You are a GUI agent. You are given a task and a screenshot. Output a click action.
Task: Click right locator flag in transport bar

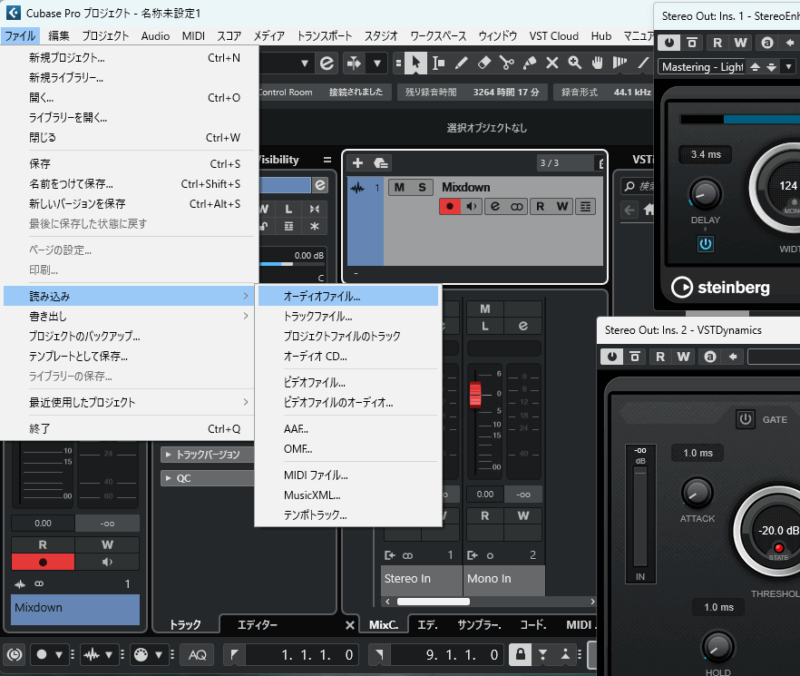pyautogui.click(x=379, y=655)
